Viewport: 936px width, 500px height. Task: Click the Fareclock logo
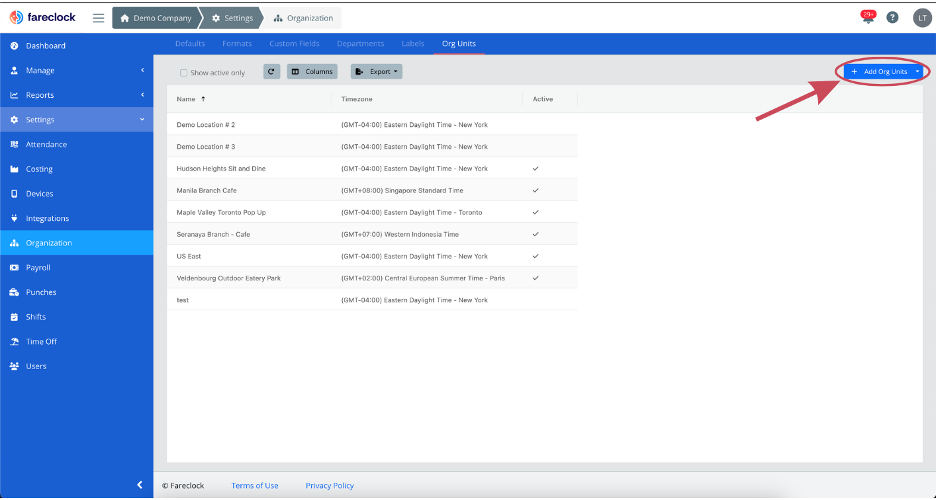(x=42, y=18)
